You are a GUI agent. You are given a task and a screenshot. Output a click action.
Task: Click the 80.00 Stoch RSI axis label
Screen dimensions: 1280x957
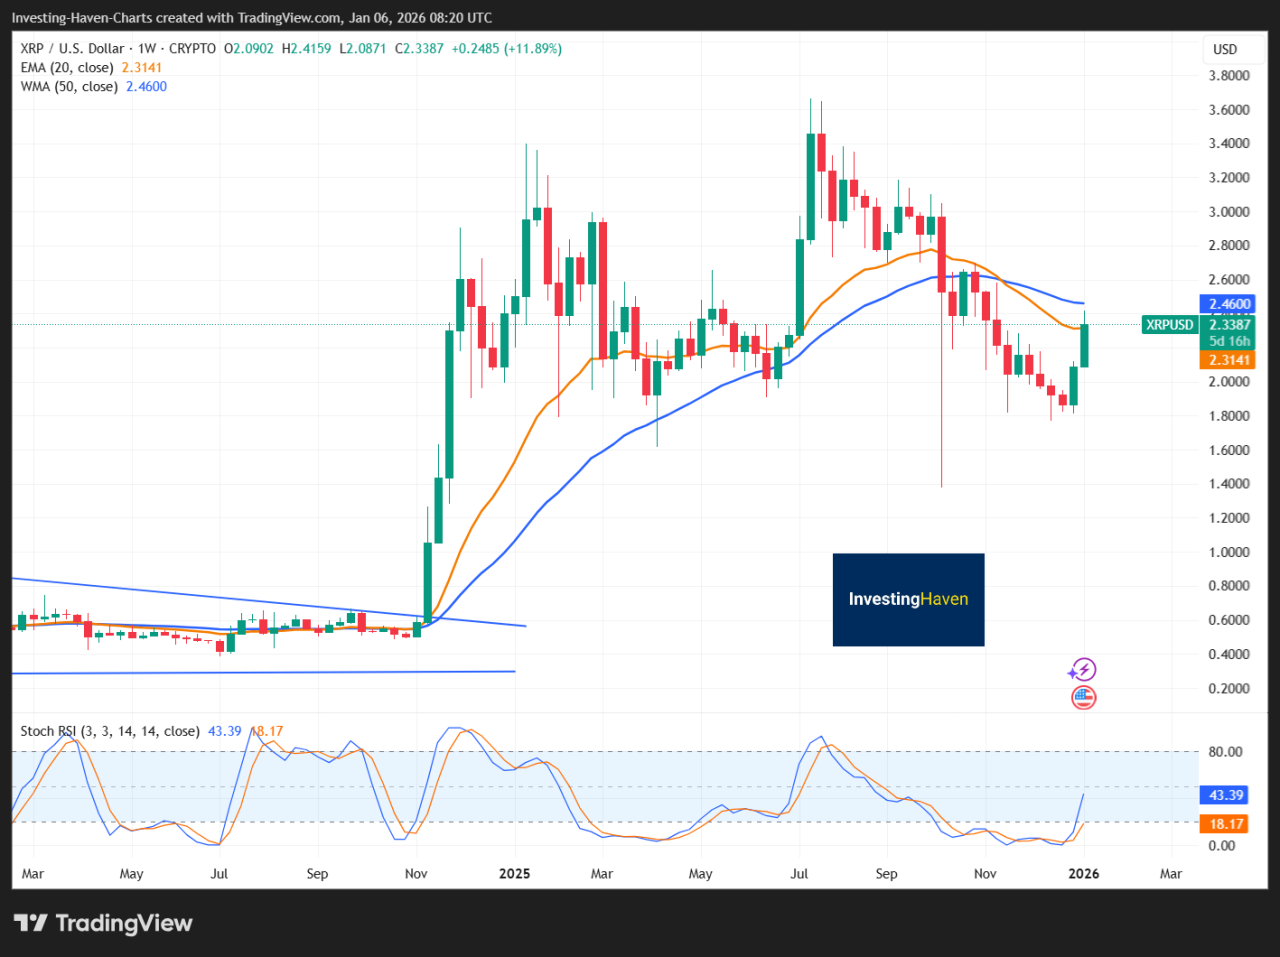(x=1225, y=751)
